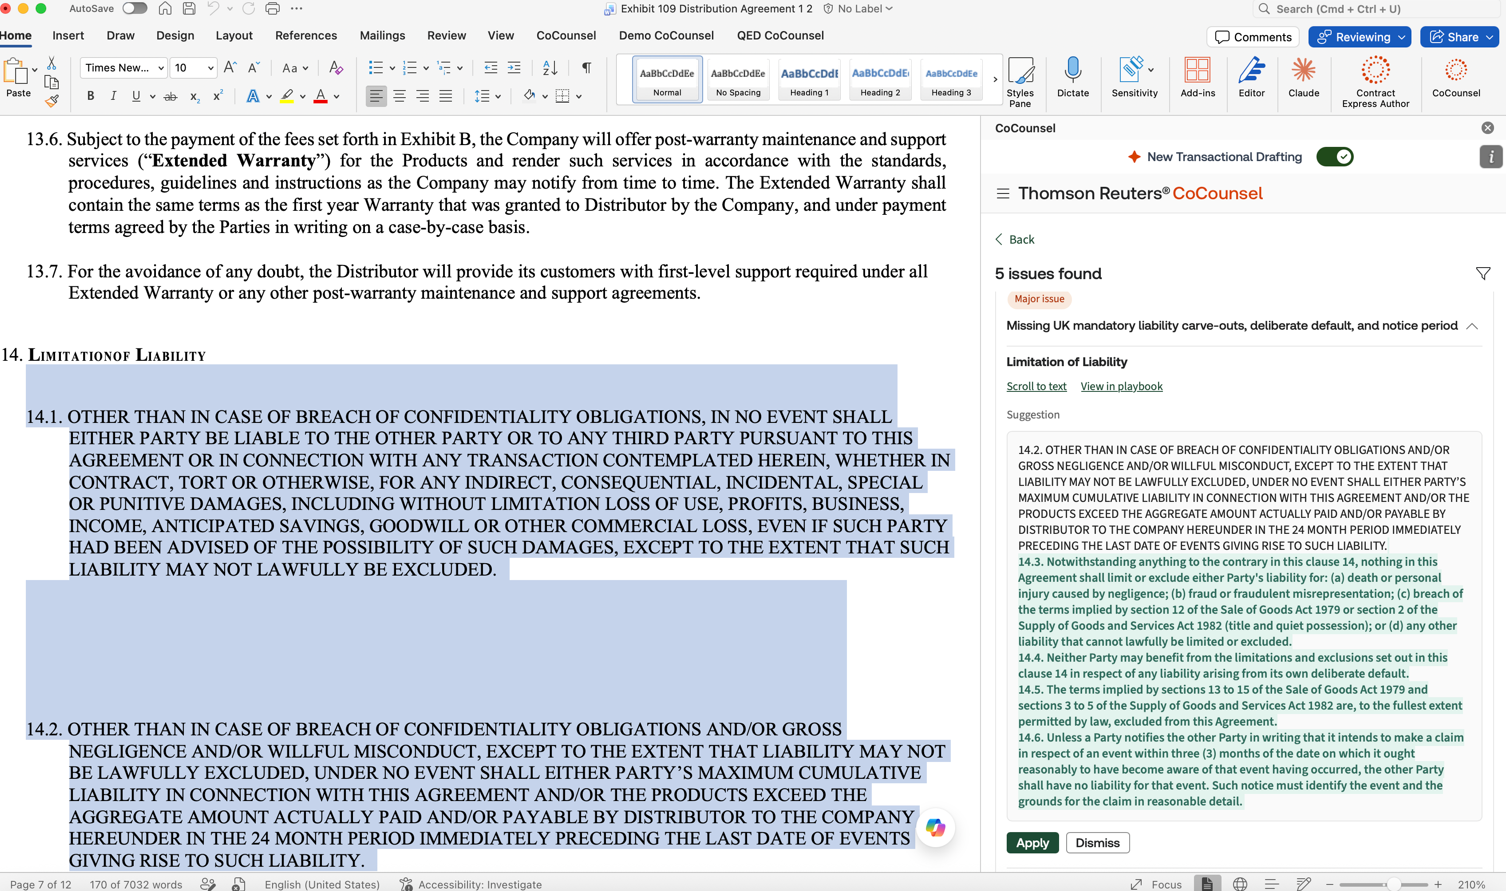The image size is (1506, 891).
Task: Launch the Claude add-in icon
Action: pyautogui.click(x=1303, y=78)
